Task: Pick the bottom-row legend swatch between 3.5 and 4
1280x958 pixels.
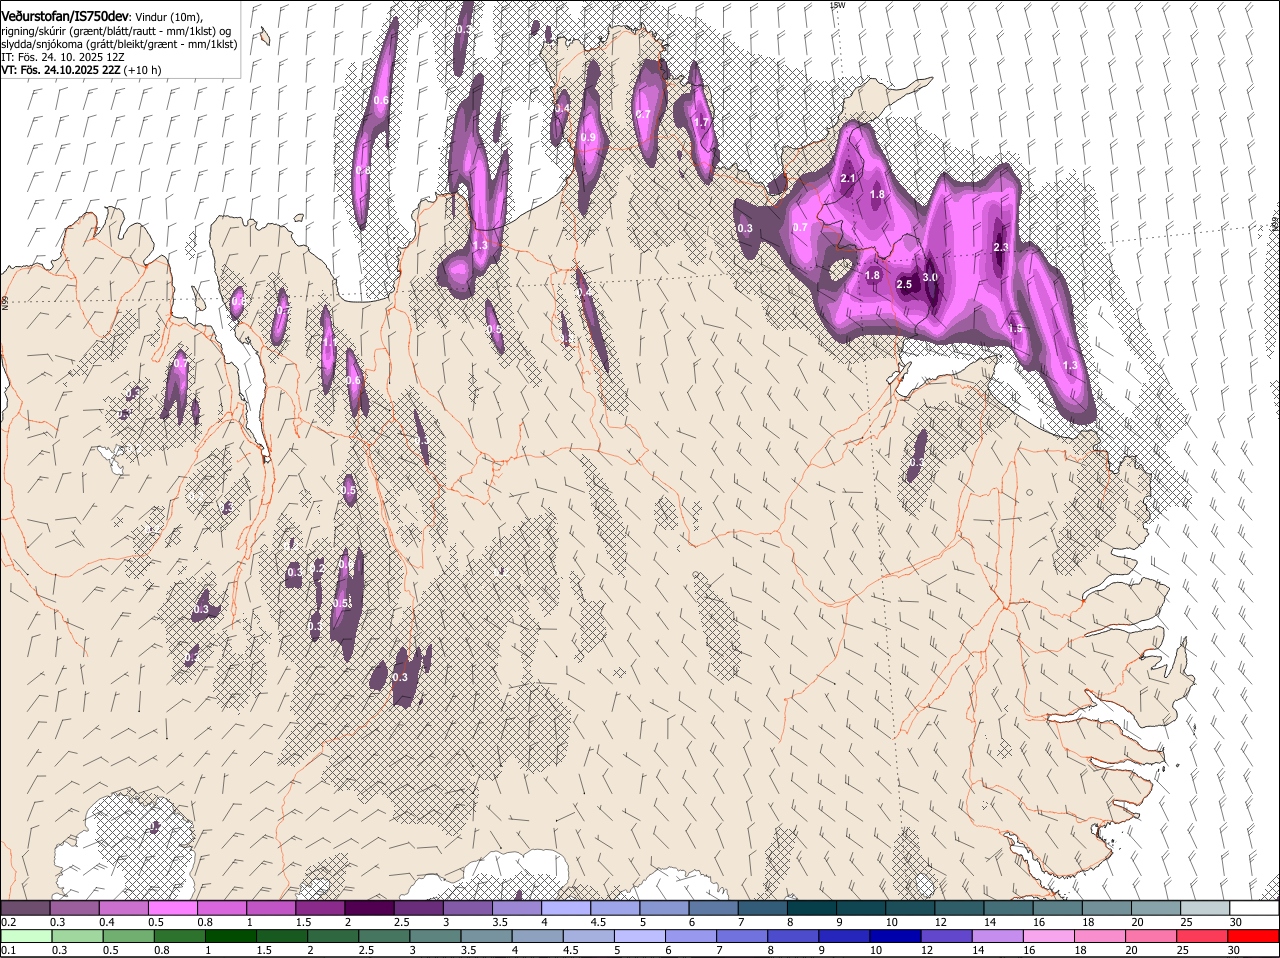Action: pyautogui.click(x=487, y=936)
